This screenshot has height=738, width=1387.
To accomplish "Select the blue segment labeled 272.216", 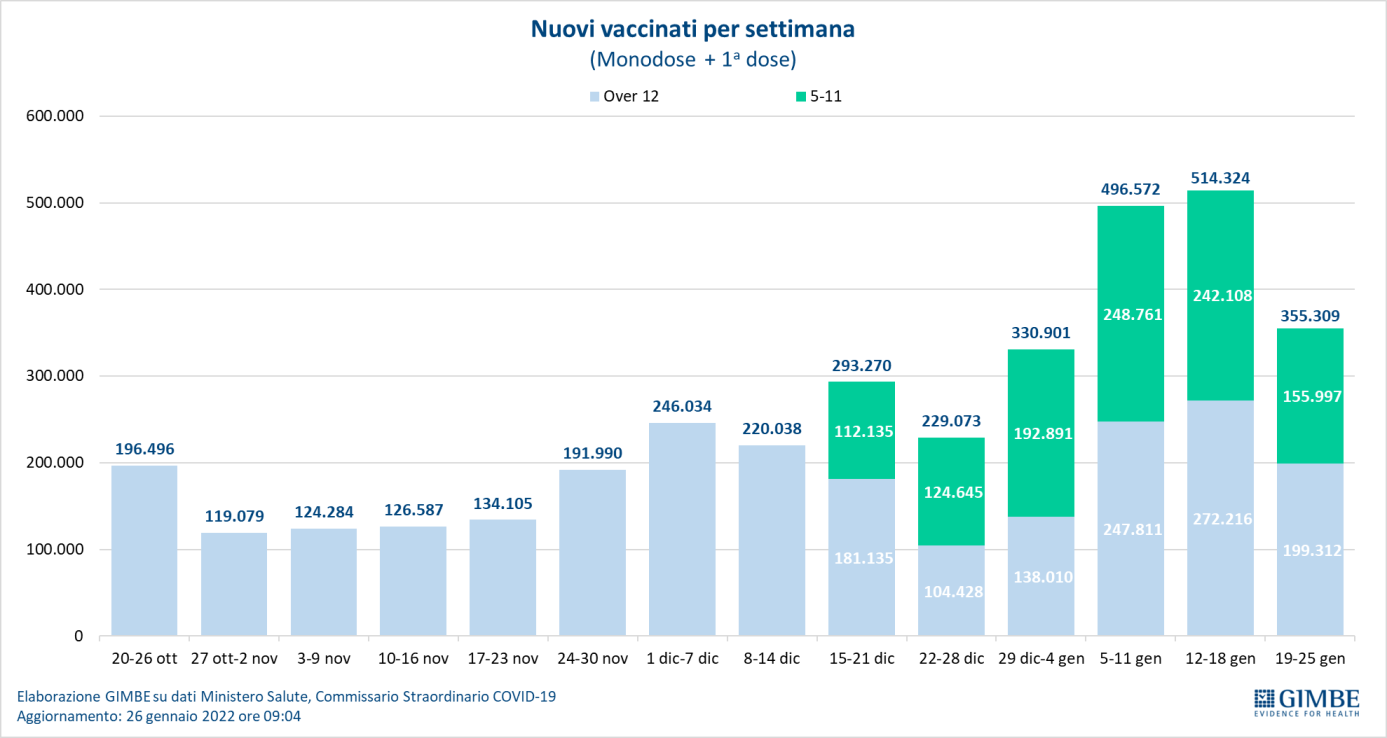I will click(x=1220, y=518).
